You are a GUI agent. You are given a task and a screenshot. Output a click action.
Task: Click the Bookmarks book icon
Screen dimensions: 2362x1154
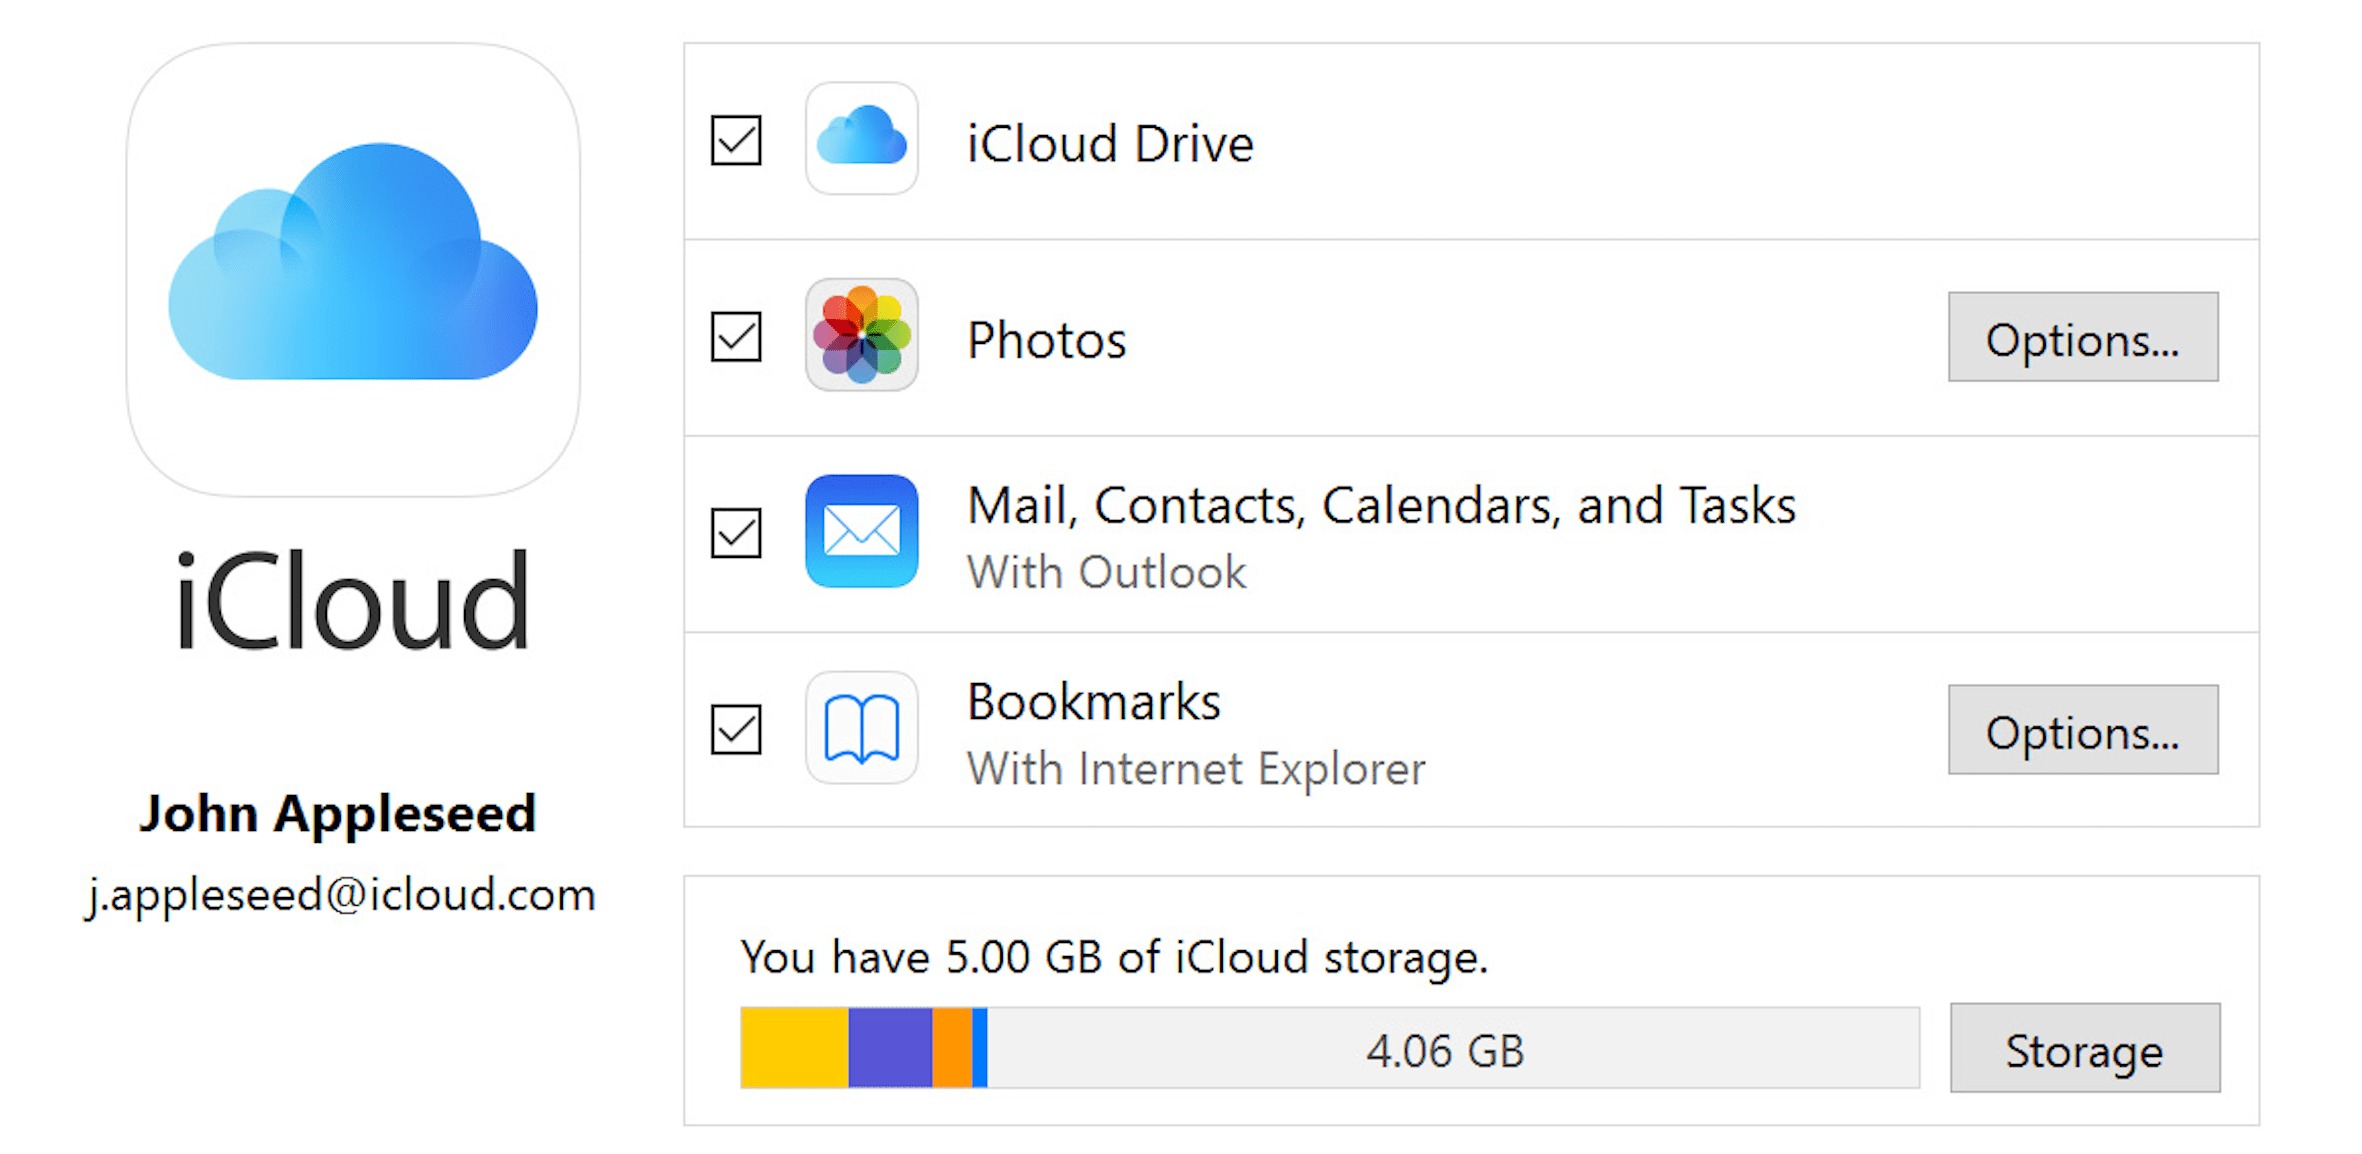click(862, 729)
